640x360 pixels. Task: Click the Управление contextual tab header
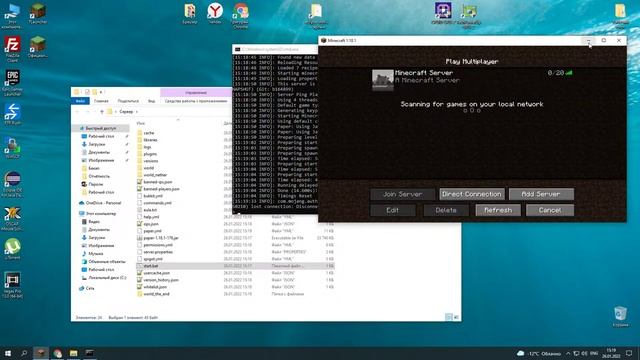pyautogui.click(x=196, y=93)
